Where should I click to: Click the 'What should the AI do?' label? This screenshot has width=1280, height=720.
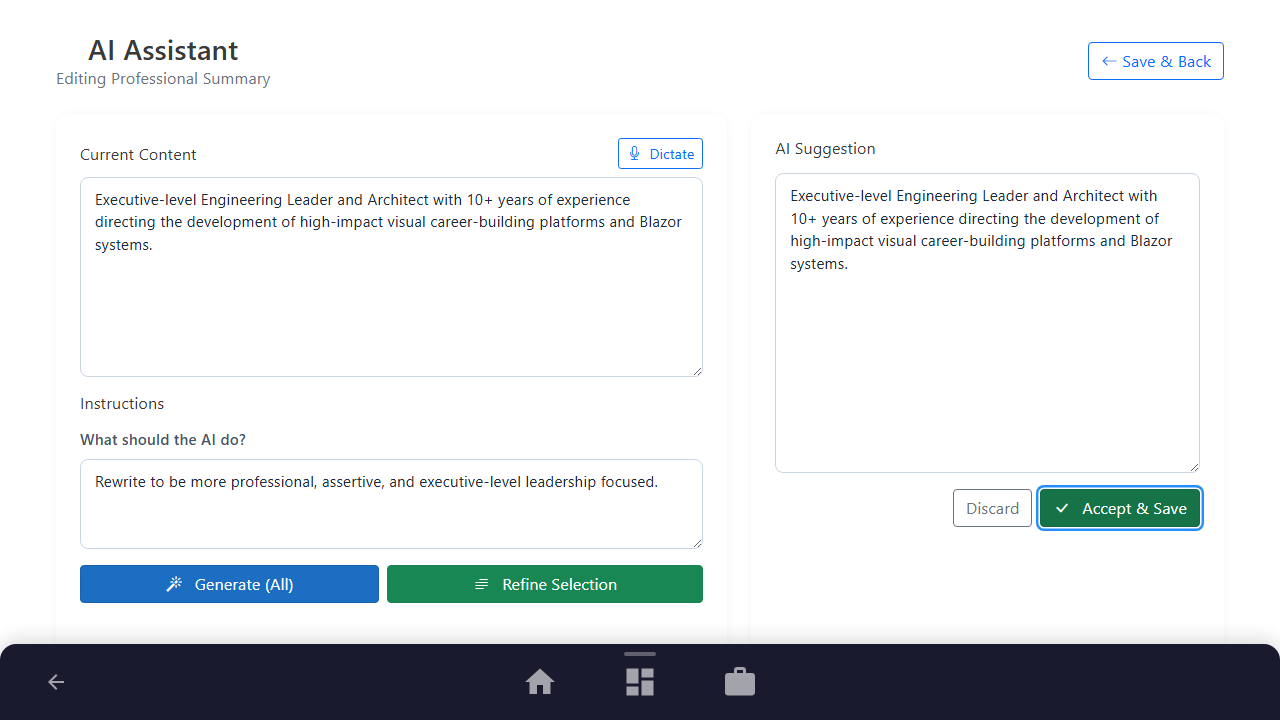click(x=163, y=440)
